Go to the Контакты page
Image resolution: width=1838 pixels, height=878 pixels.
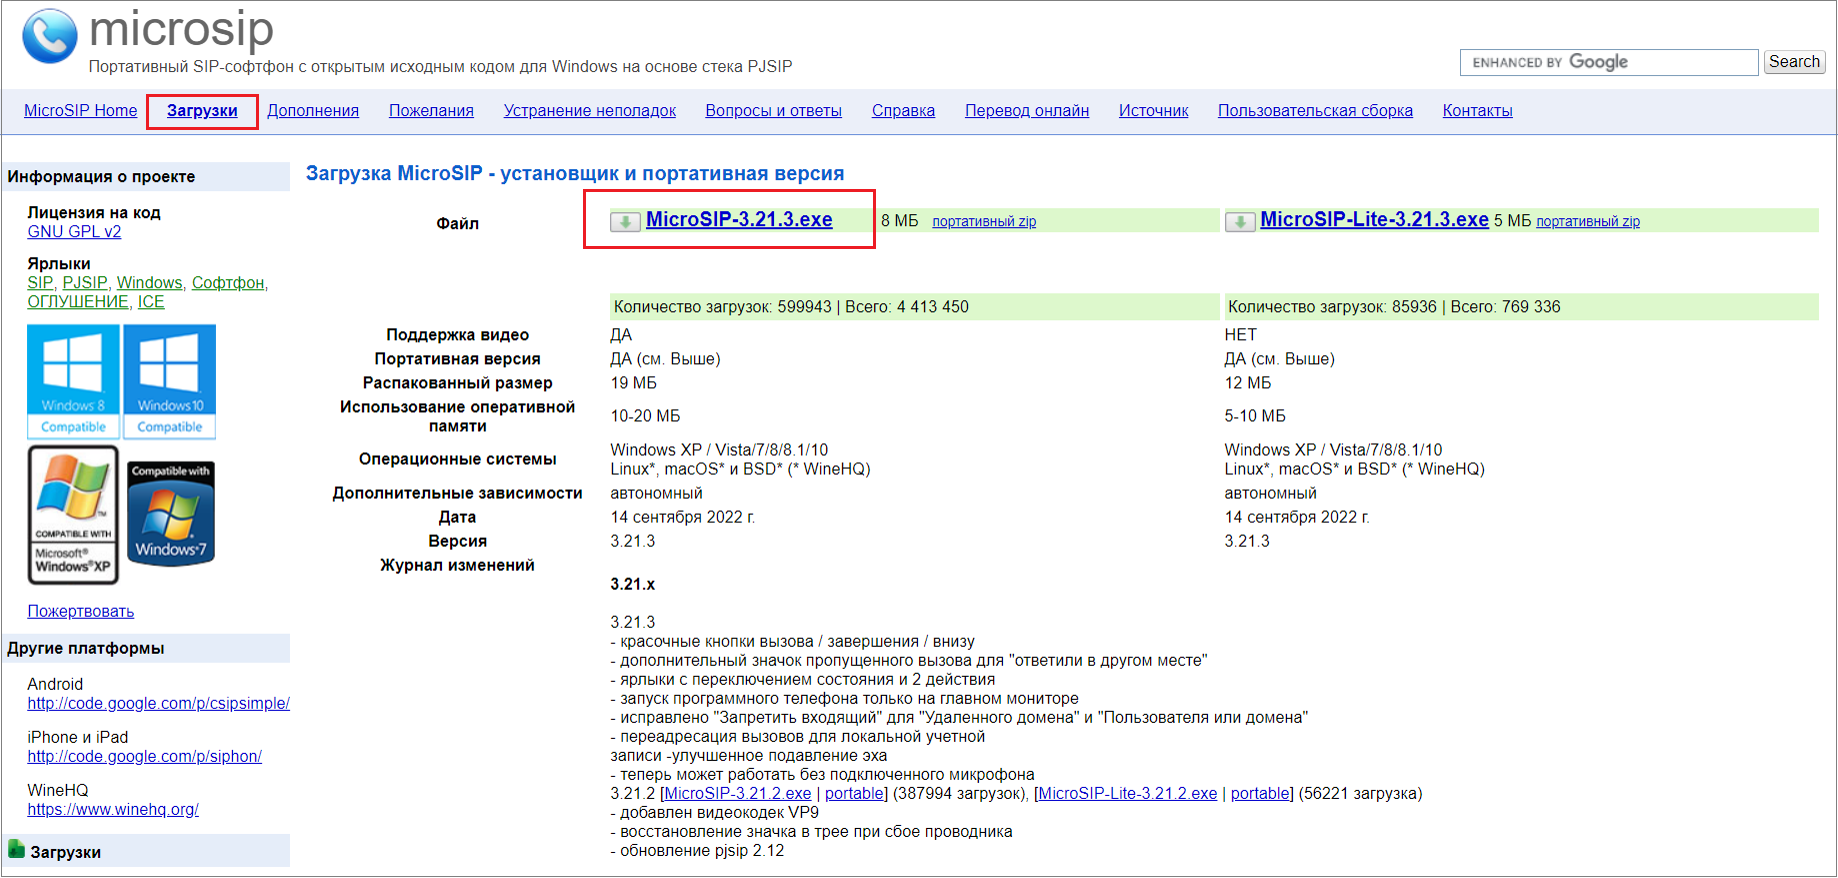coord(1477,111)
